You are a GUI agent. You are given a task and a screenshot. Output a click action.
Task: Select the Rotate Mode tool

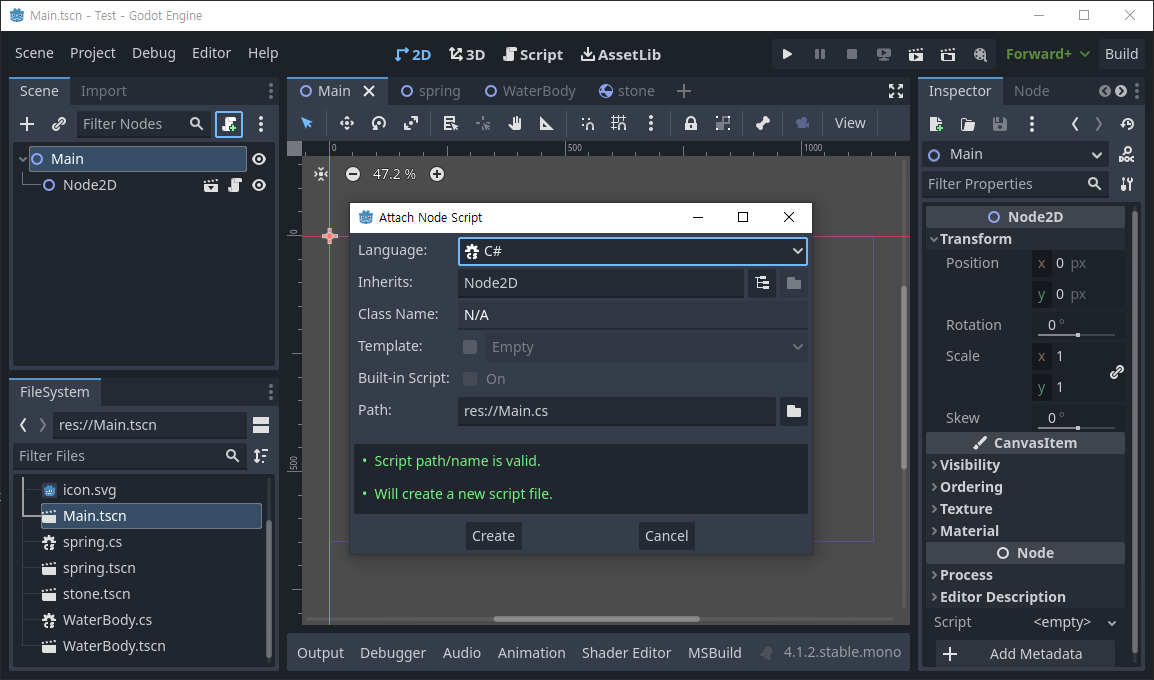pos(379,123)
